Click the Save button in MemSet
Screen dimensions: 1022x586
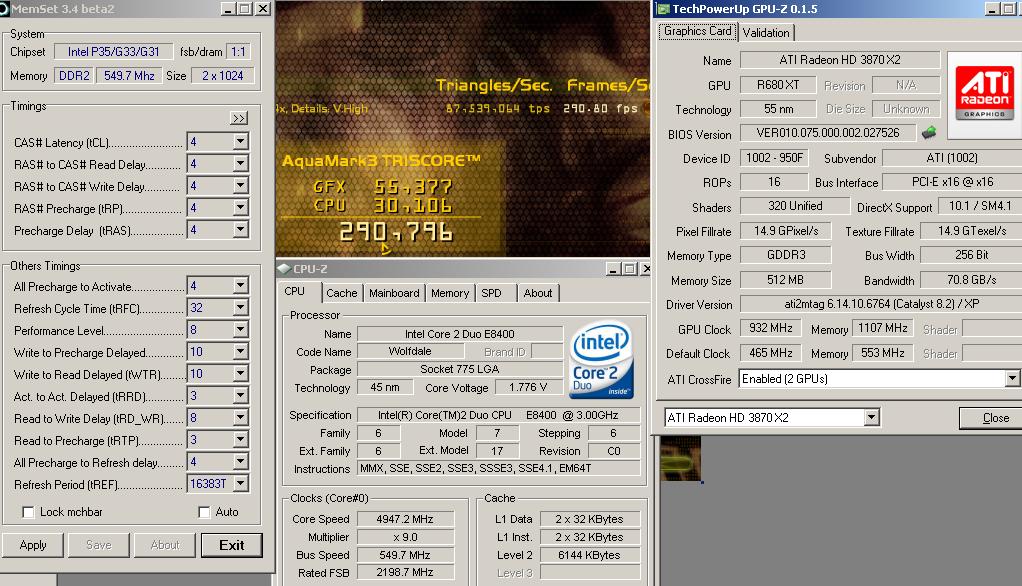coord(99,545)
